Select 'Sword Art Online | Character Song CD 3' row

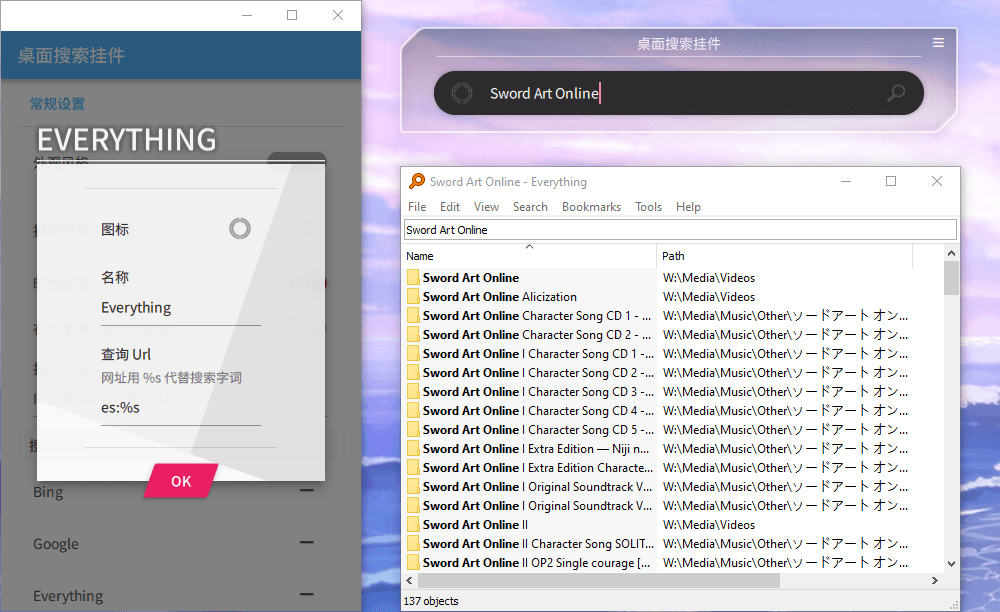[674, 391]
